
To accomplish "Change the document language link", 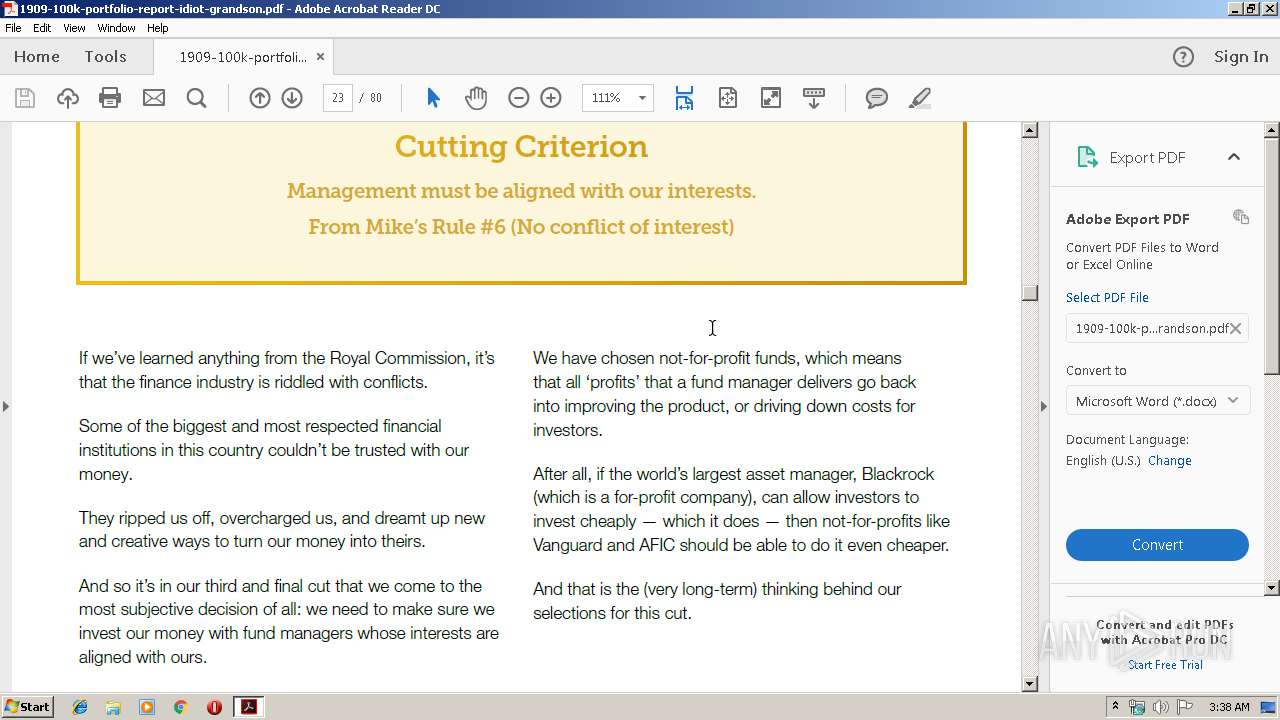I will click(x=1170, y=461).
